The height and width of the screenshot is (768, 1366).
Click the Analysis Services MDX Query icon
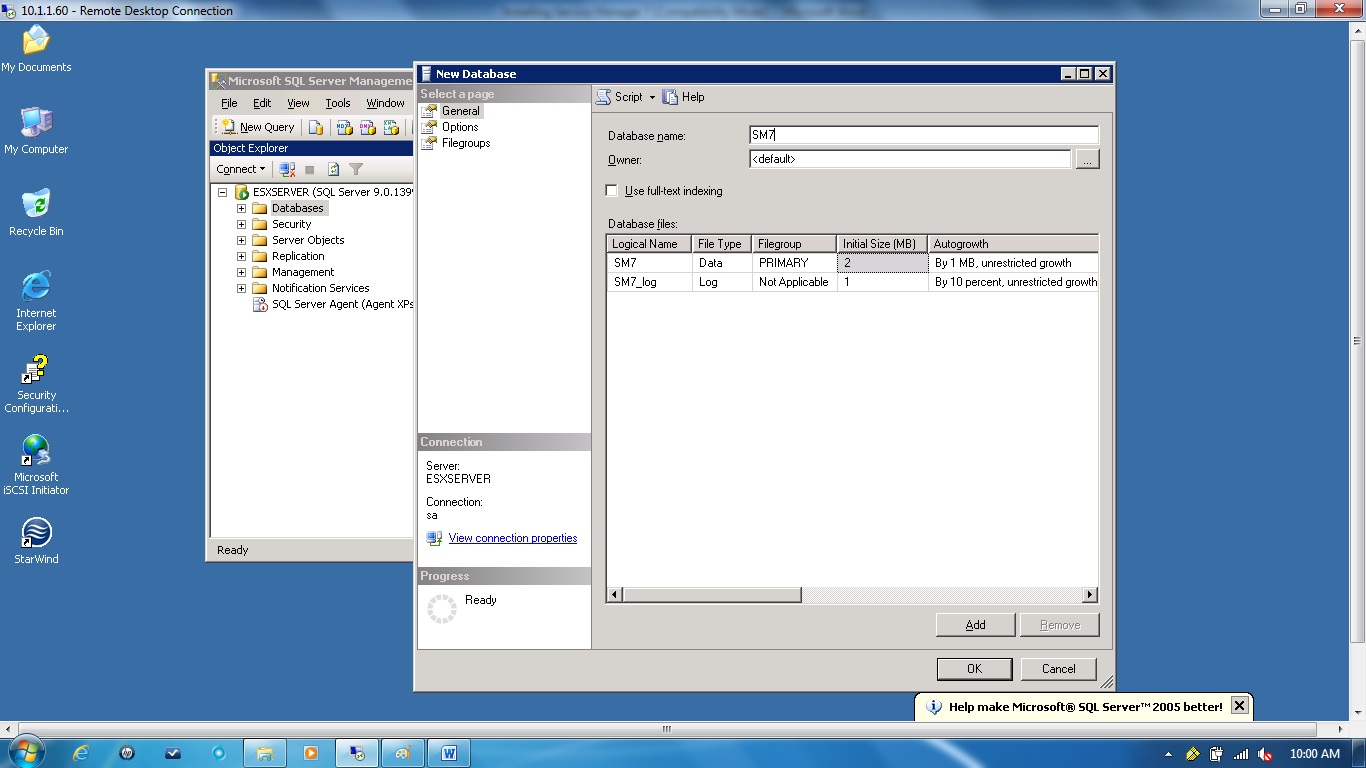(344, 127)
